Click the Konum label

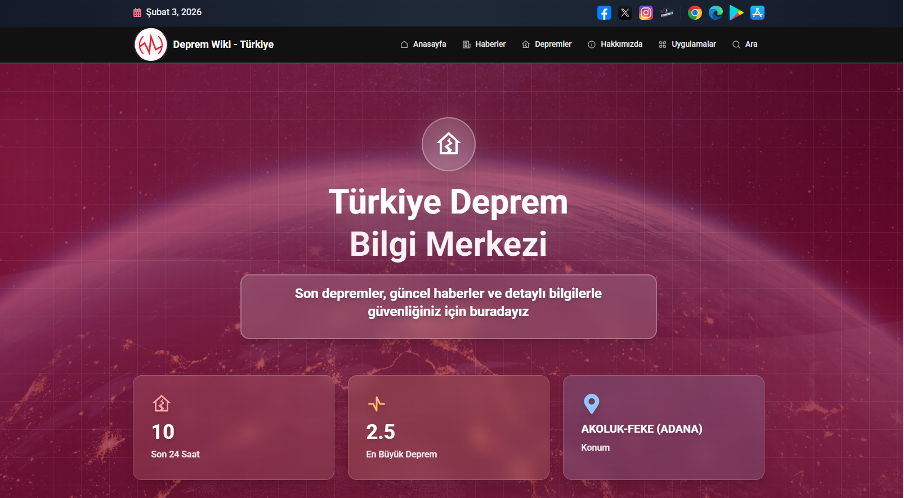pyautogui.click(x=595, y=448)
